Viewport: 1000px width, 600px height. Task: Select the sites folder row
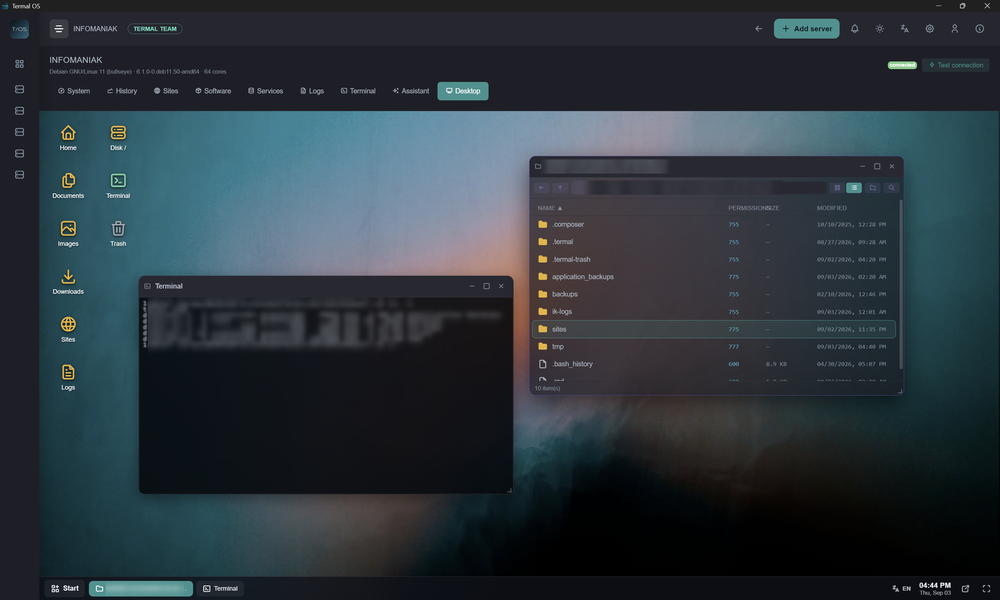[x=714, y=329]
